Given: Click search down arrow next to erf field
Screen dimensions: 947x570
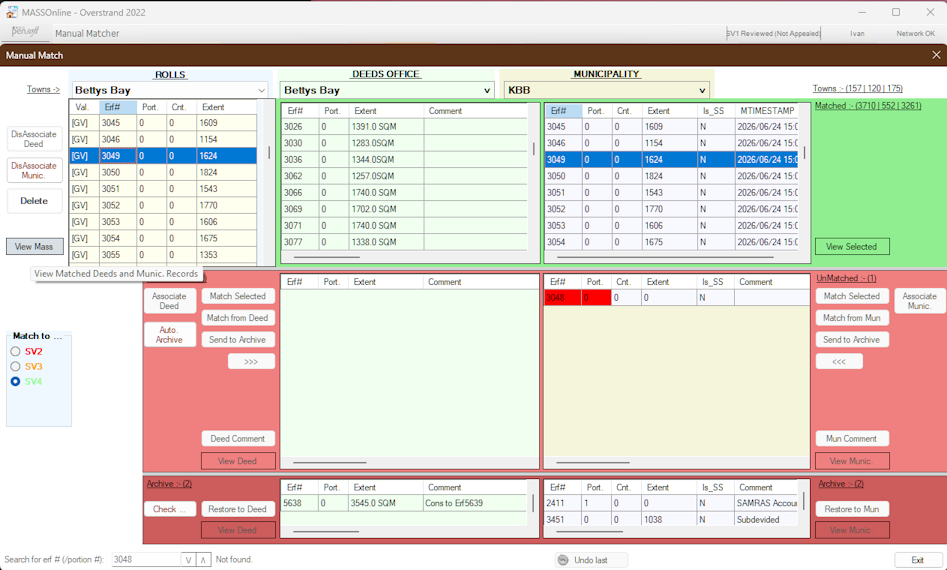Looking at the screenshot, I should (x=188, y=560).
